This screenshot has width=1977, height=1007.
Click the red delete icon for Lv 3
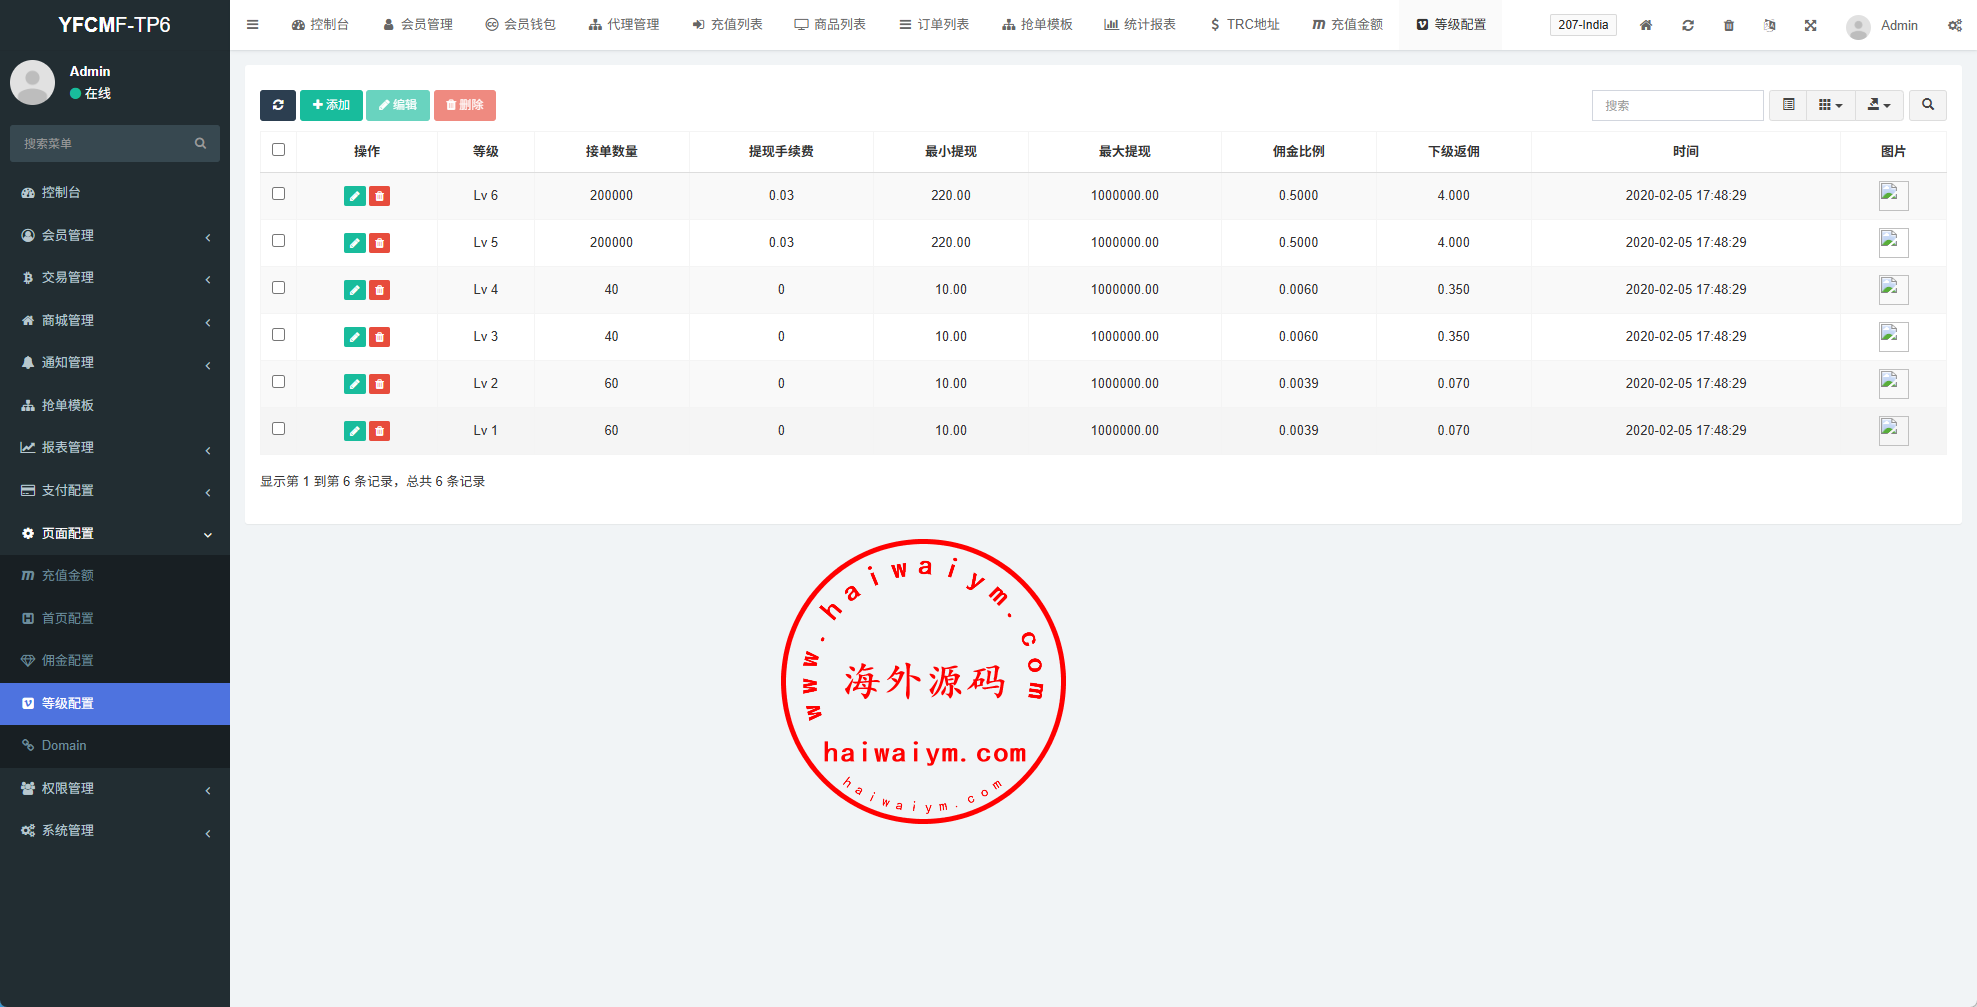(x=379, y=337)
